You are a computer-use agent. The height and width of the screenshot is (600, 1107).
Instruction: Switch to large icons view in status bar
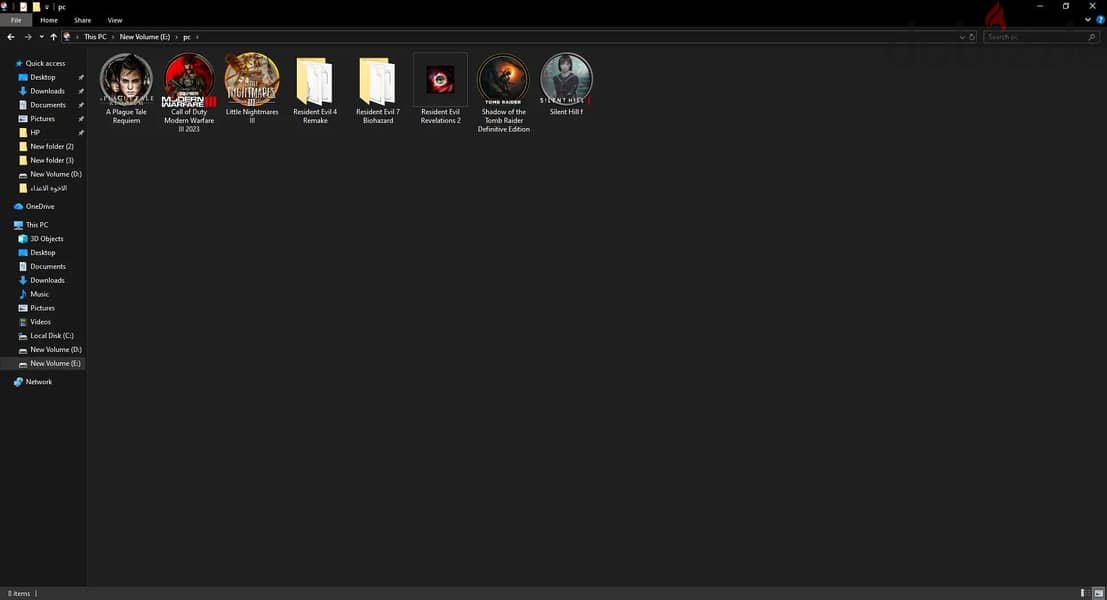1099,593
